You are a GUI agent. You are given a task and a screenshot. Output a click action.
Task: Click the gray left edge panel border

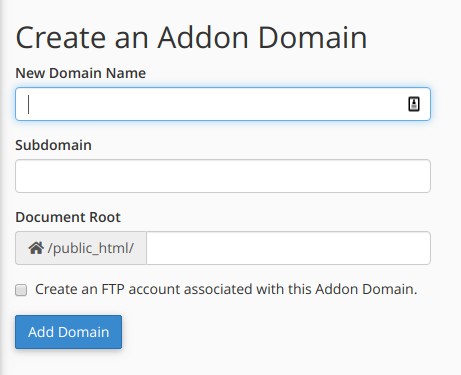pos(2,187)
